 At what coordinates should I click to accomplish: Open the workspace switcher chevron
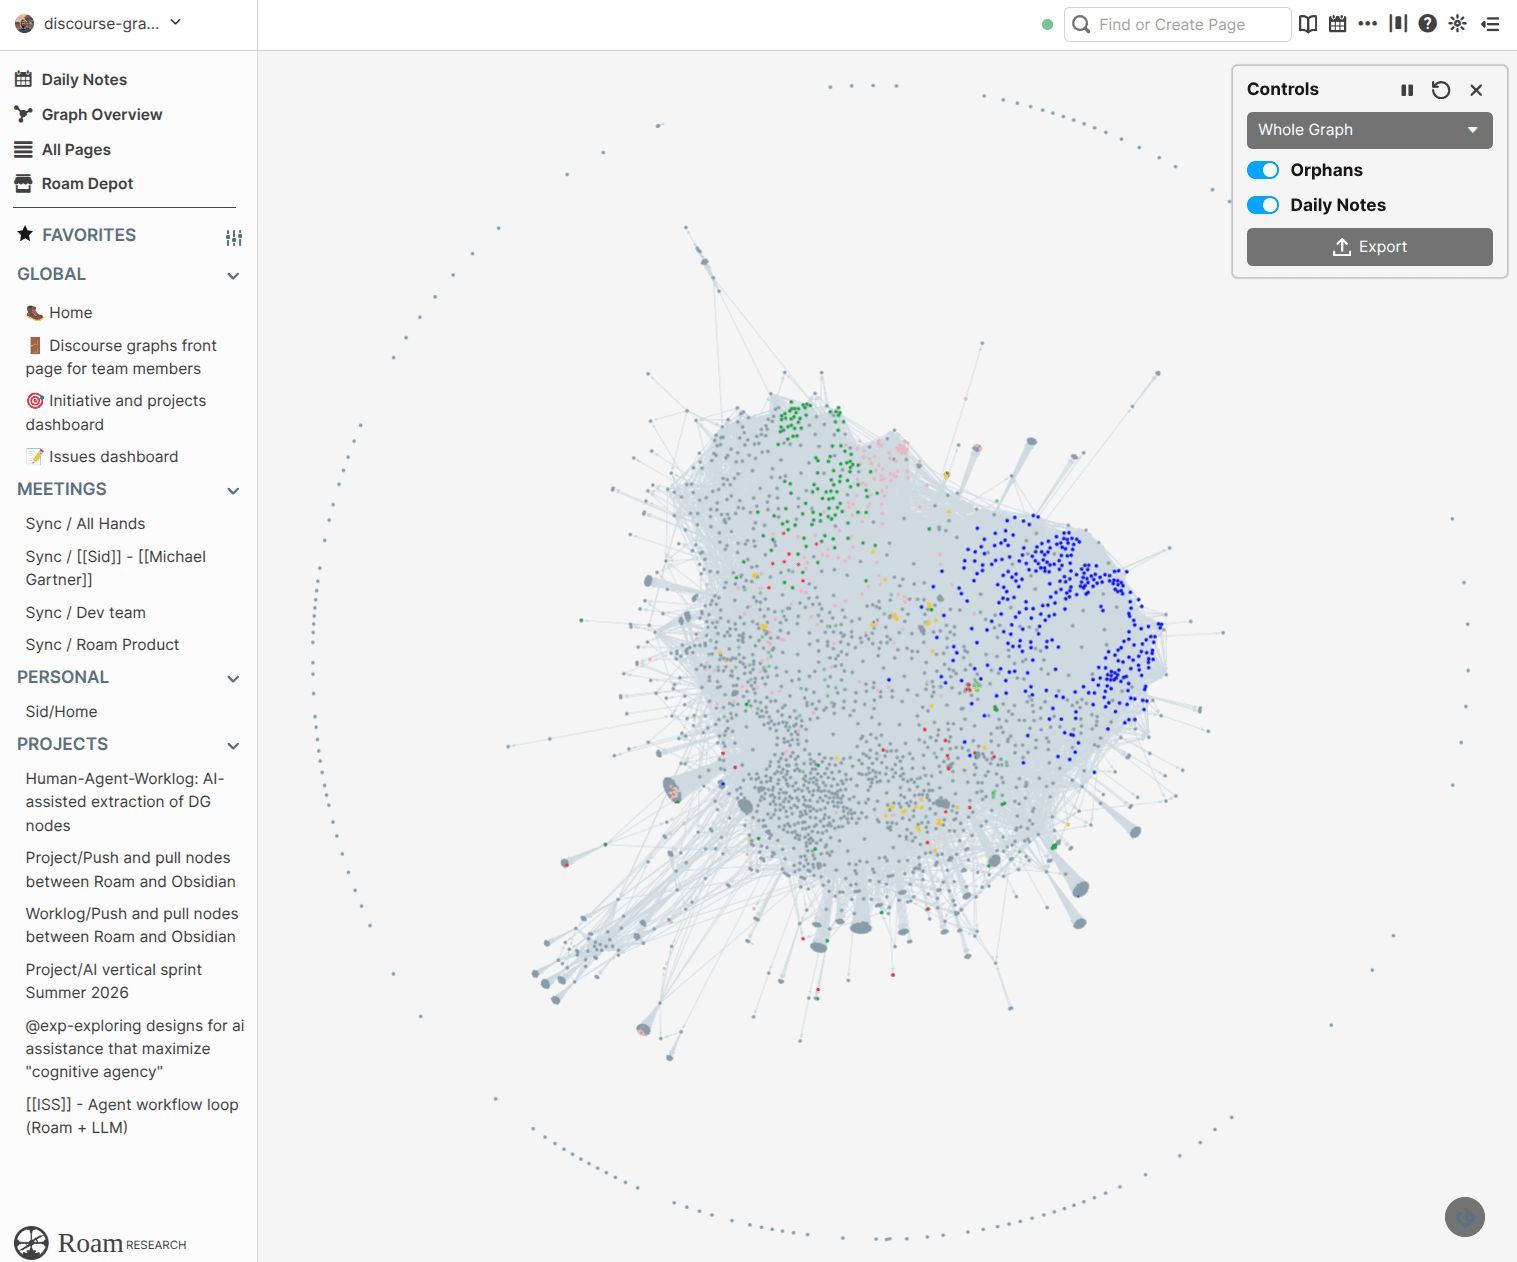coord(176,22)
